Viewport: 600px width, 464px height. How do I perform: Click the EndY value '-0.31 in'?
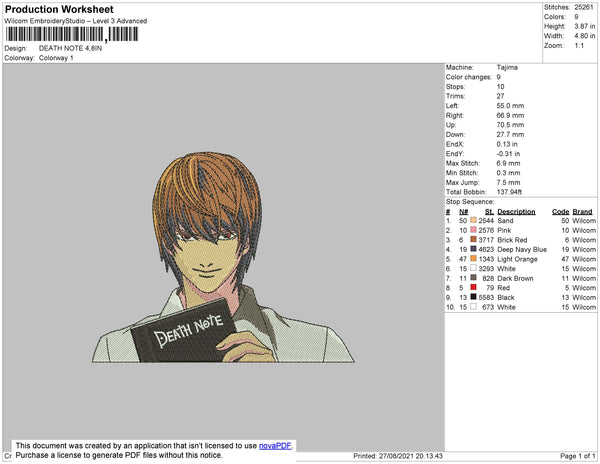tap(508, 154)
